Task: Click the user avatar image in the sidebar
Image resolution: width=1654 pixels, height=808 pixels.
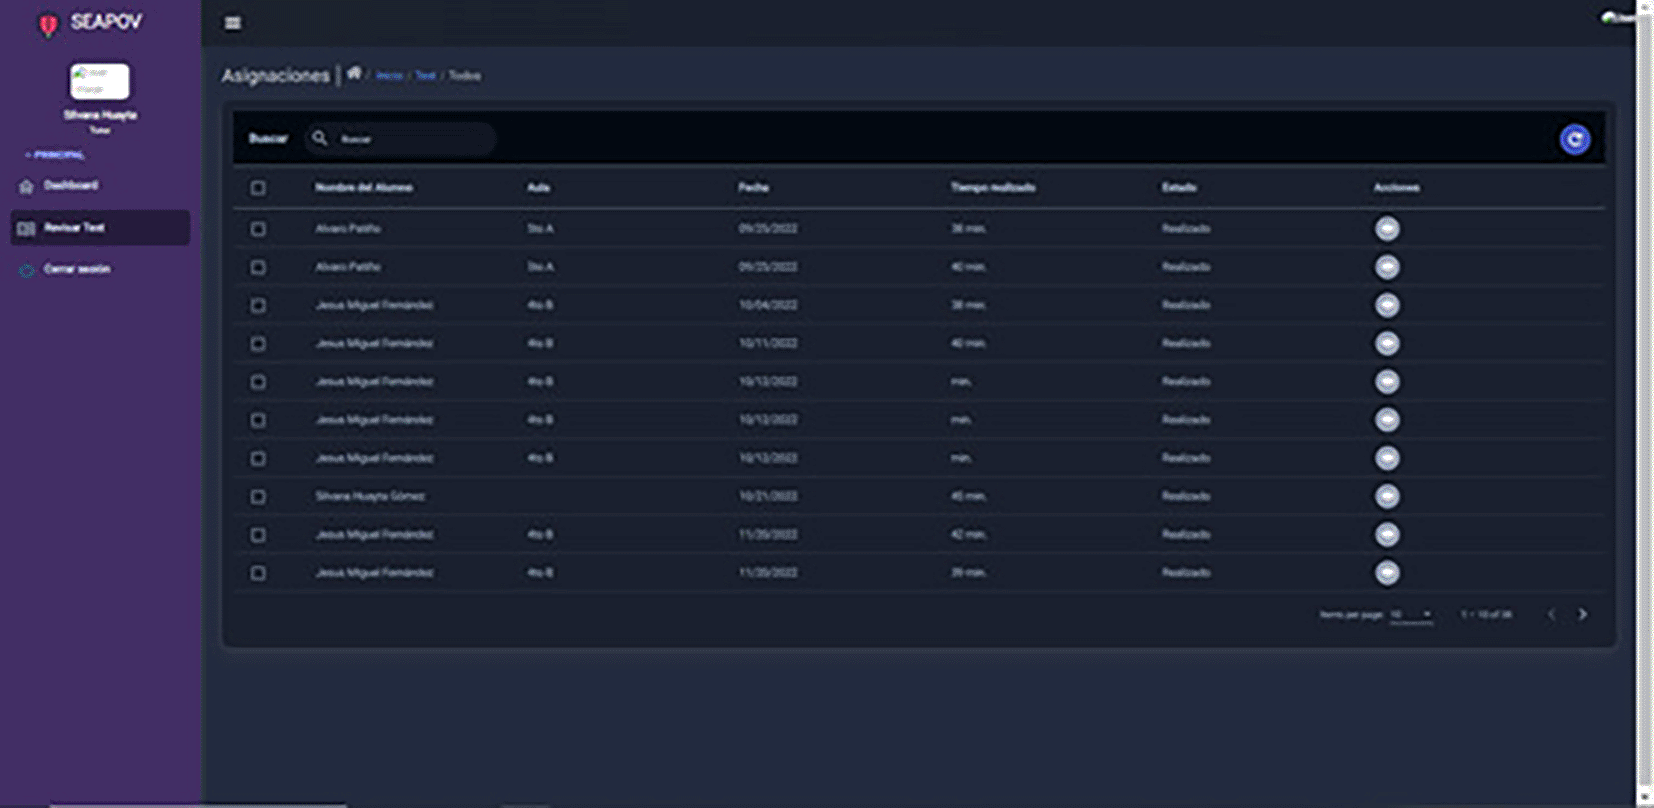Action: point(99,82)
